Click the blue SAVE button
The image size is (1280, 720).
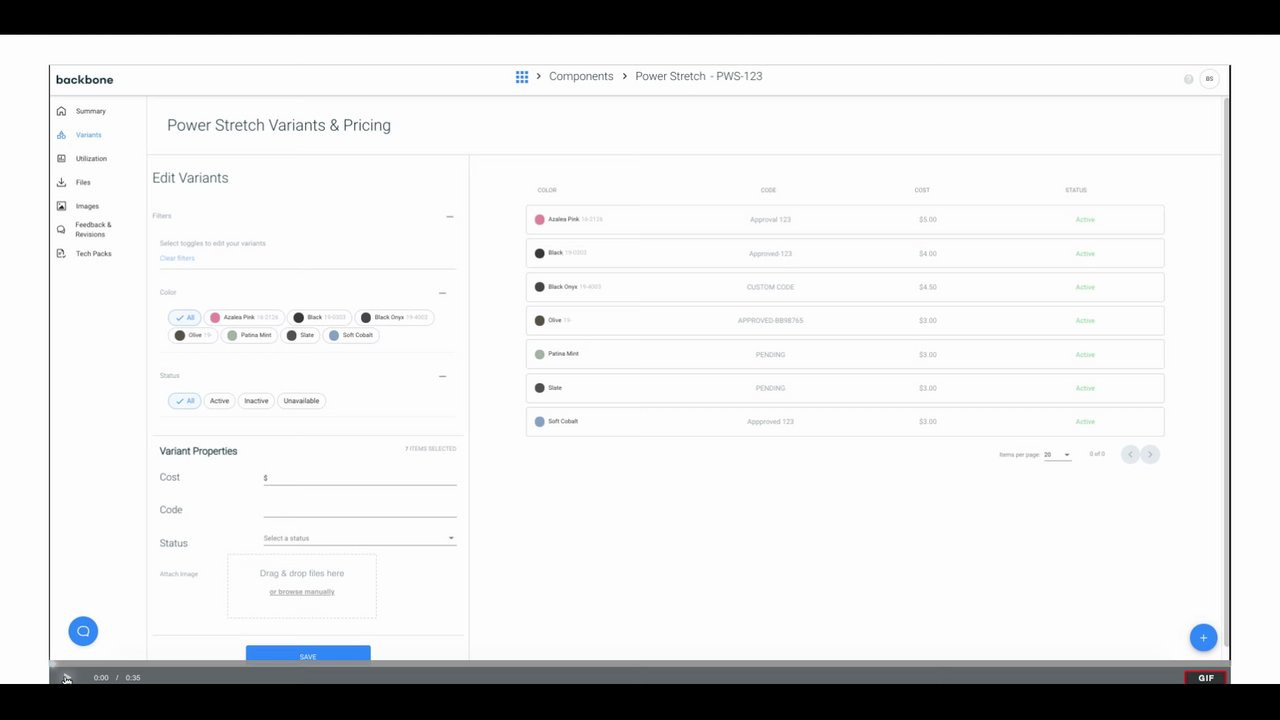[308, 654]
